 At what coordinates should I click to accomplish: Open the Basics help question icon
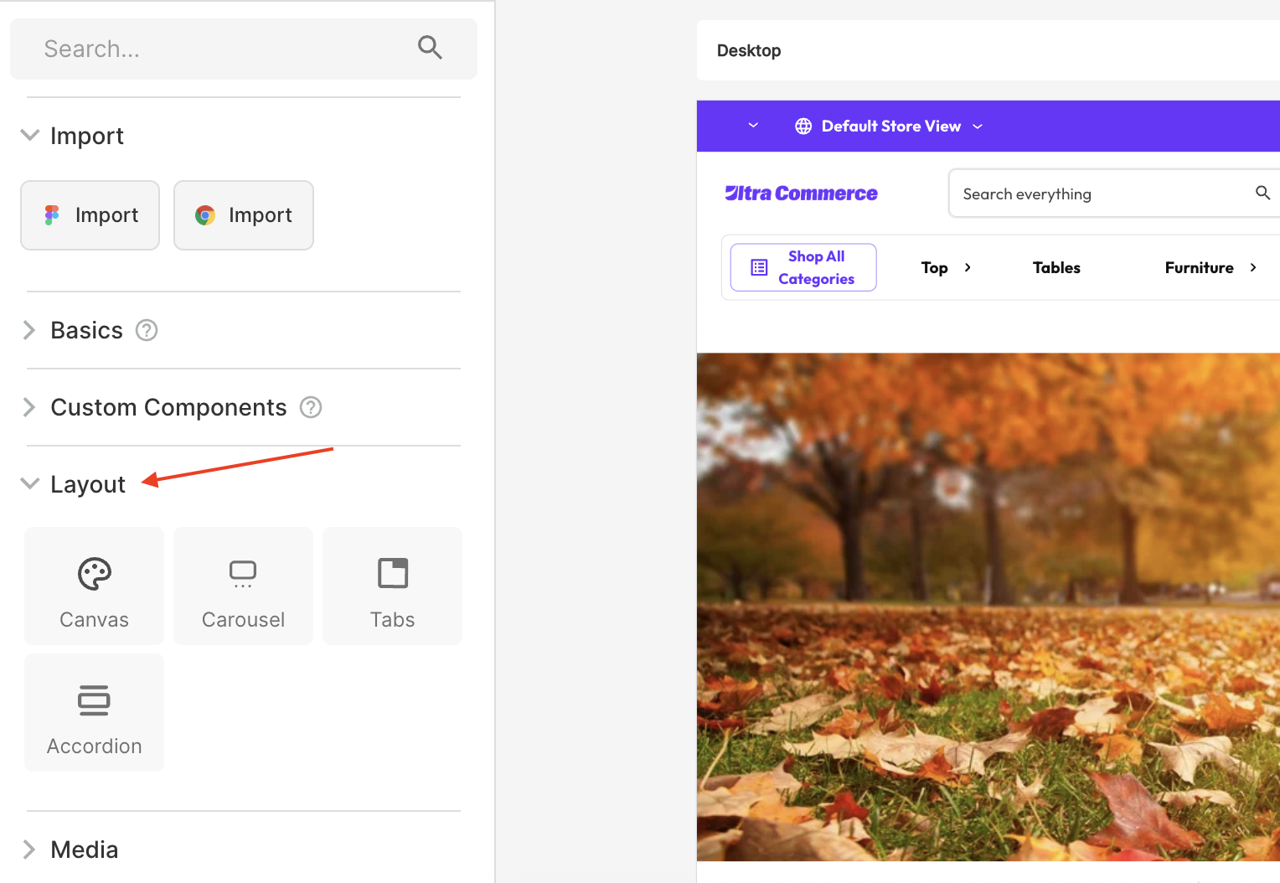pyautogui.click(x=146, y=330)
